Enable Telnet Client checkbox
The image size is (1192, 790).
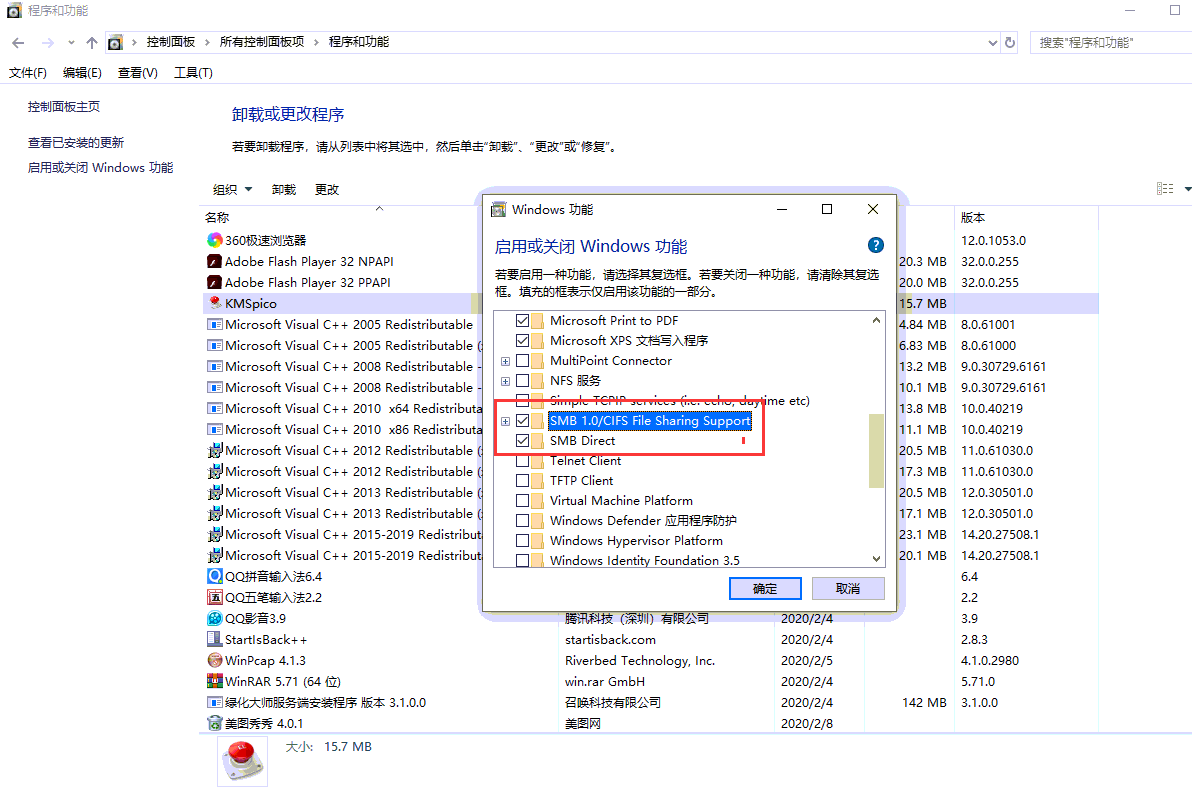coord(522,461)
